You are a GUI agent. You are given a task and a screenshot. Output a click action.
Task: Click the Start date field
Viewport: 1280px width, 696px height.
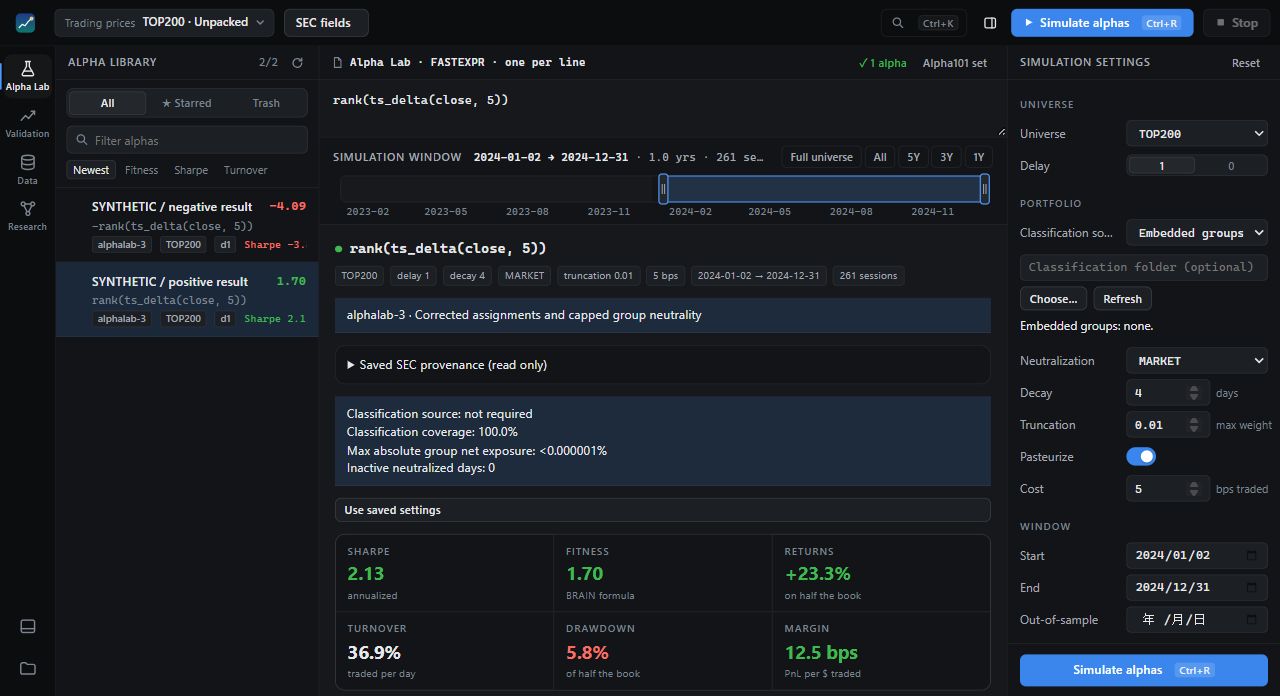click(x=1197, y=555)
